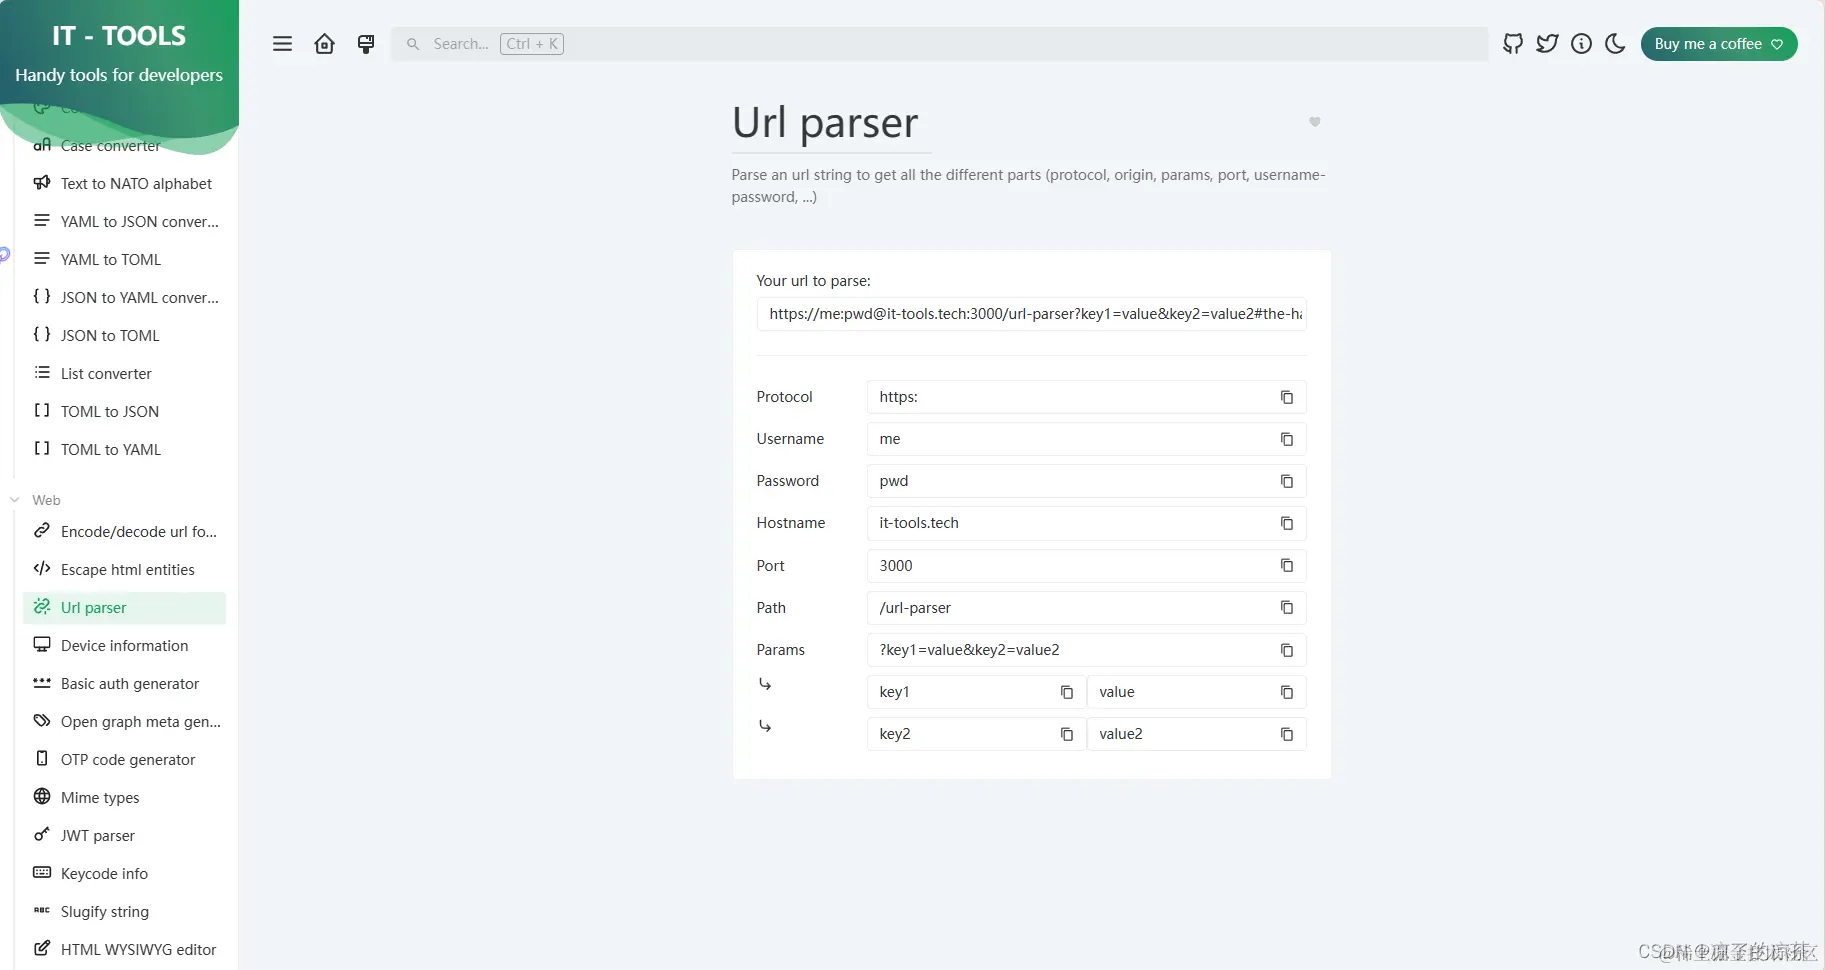Open the JWT parser tool

(x=124, y=836)
